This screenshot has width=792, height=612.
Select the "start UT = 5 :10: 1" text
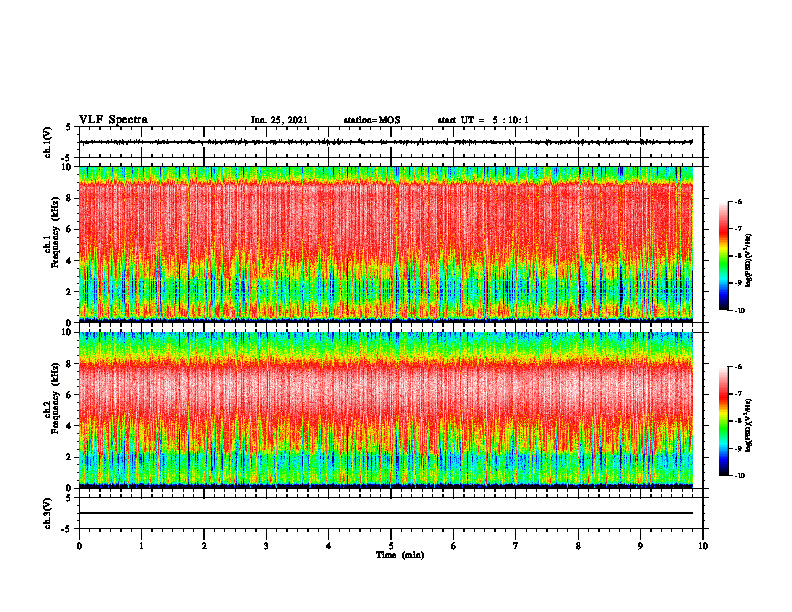point(483,120)
